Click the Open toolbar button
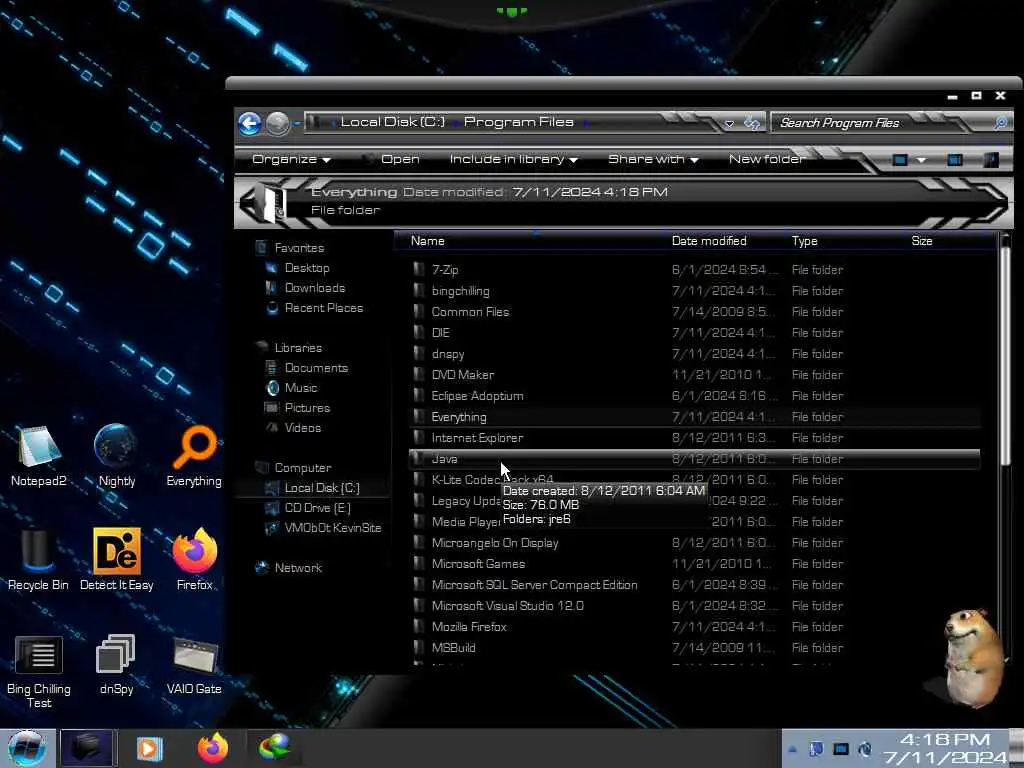The height and width of the screenshot is (768, 1024). click(x=400, y=159)
